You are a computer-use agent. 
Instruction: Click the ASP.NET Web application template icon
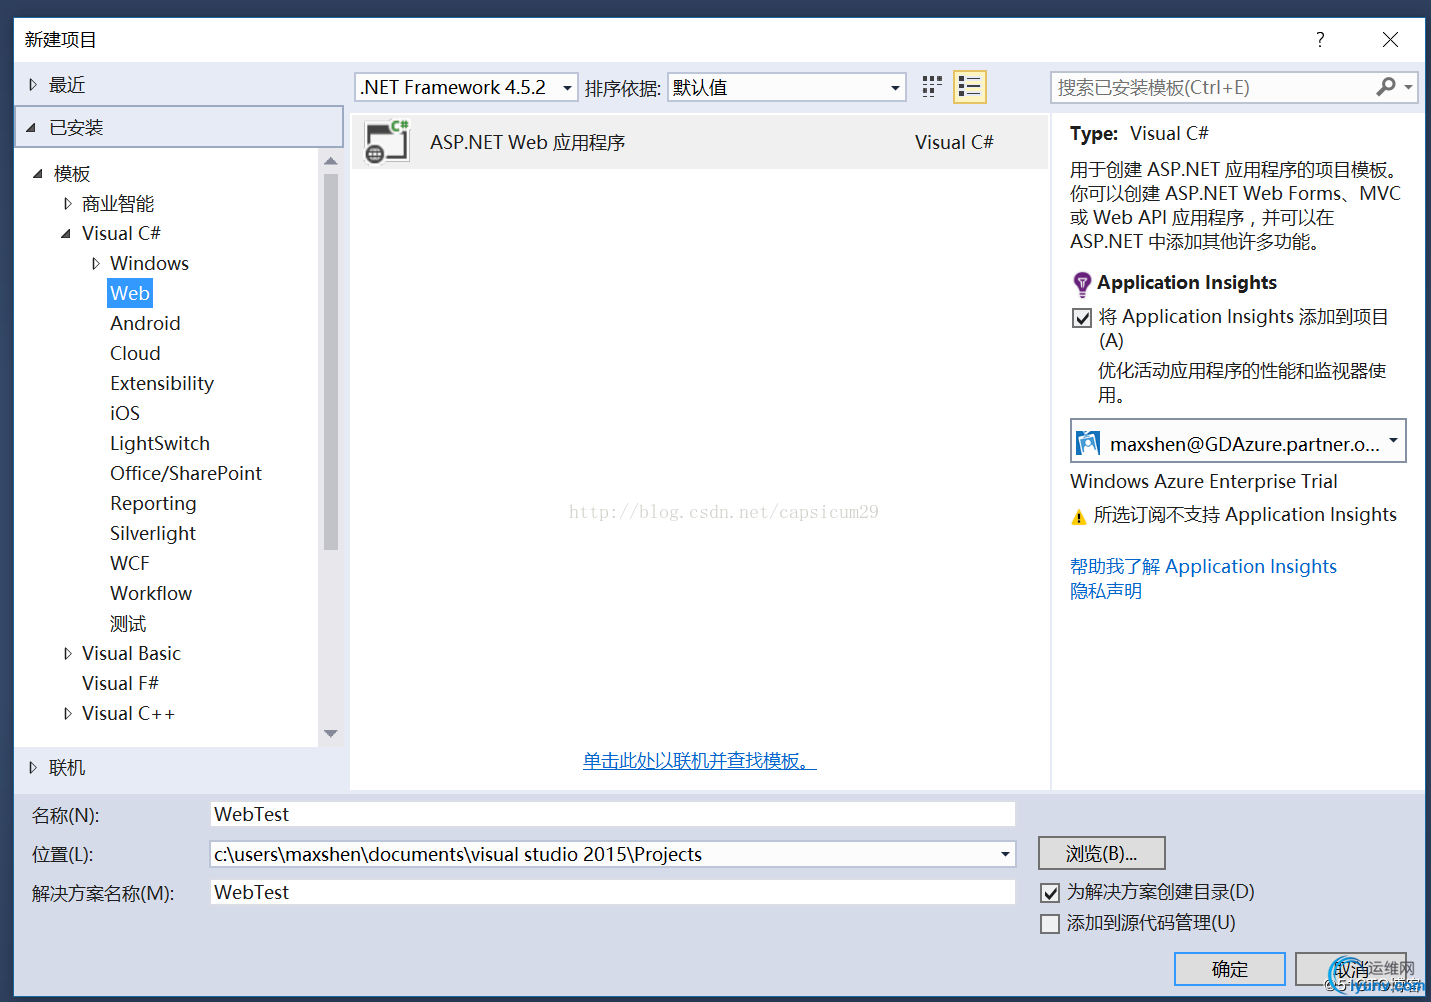pyautogui.click(x=387, y=142)
